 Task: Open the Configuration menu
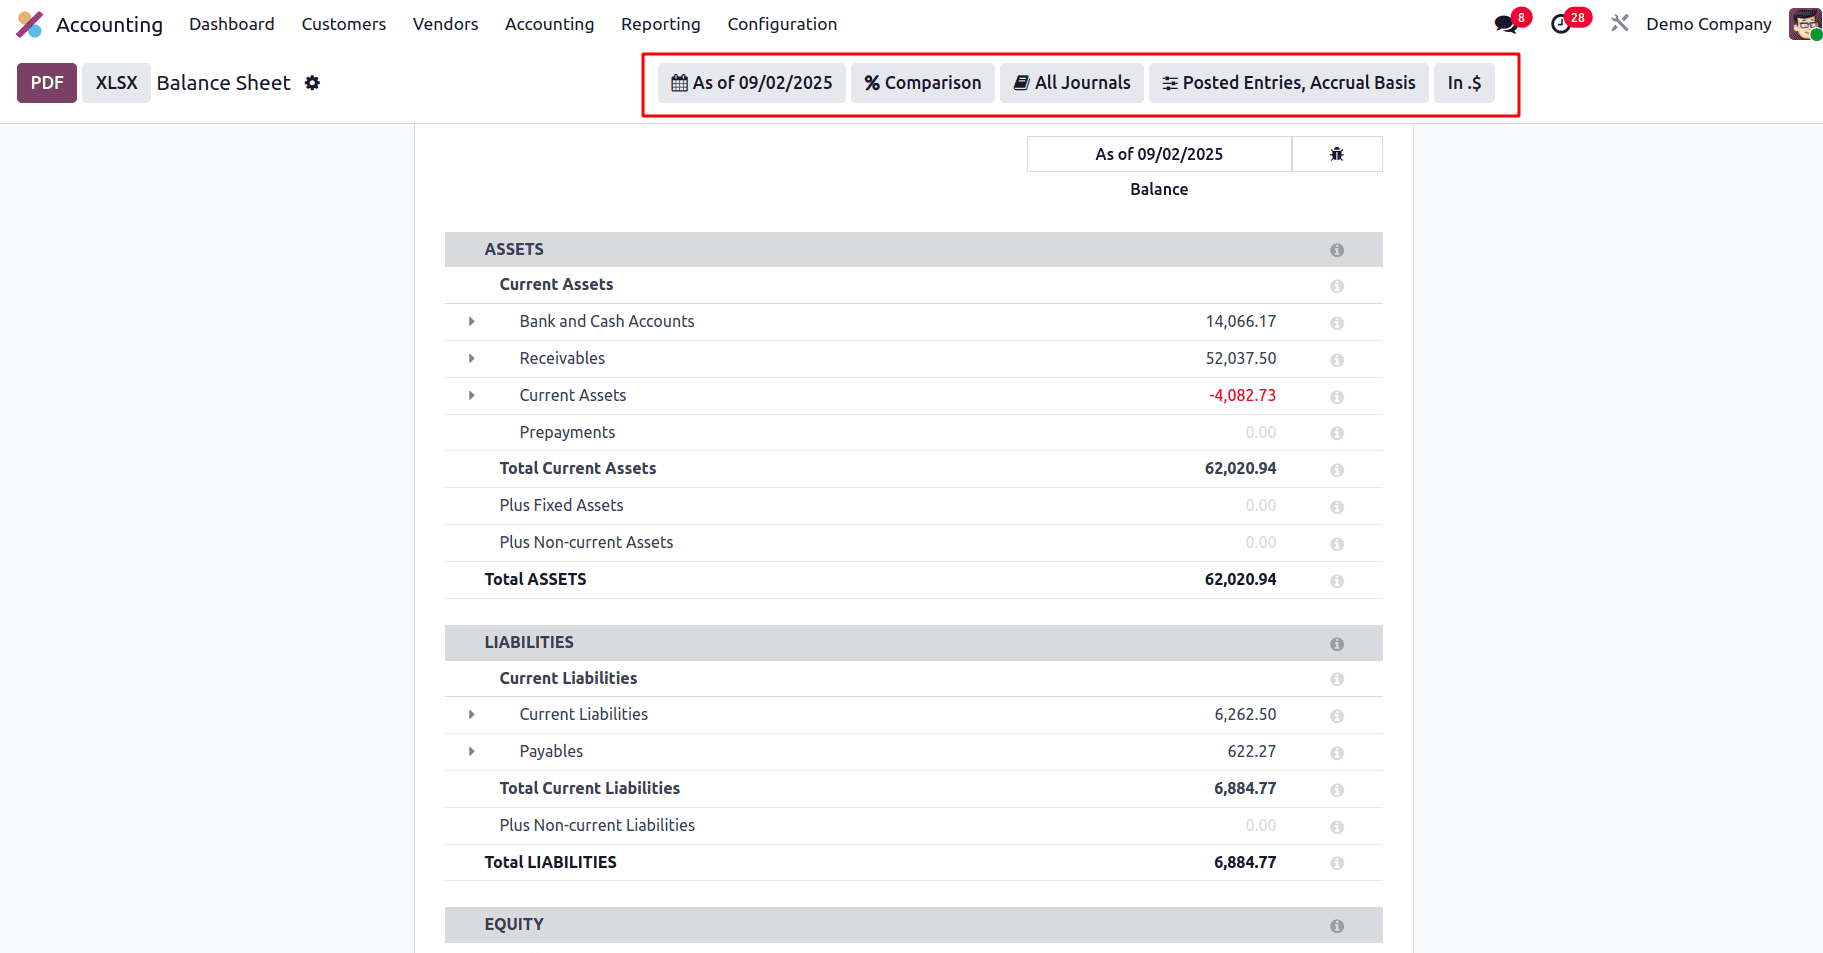[x=782, y=23]
